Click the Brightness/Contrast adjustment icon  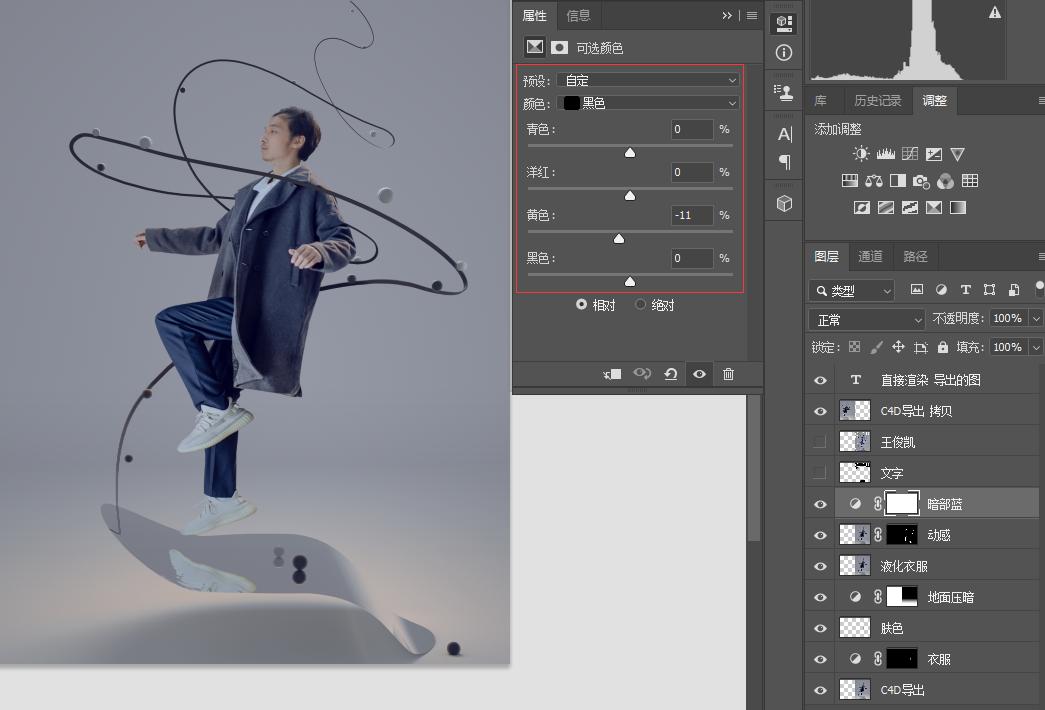click(861, 154)
